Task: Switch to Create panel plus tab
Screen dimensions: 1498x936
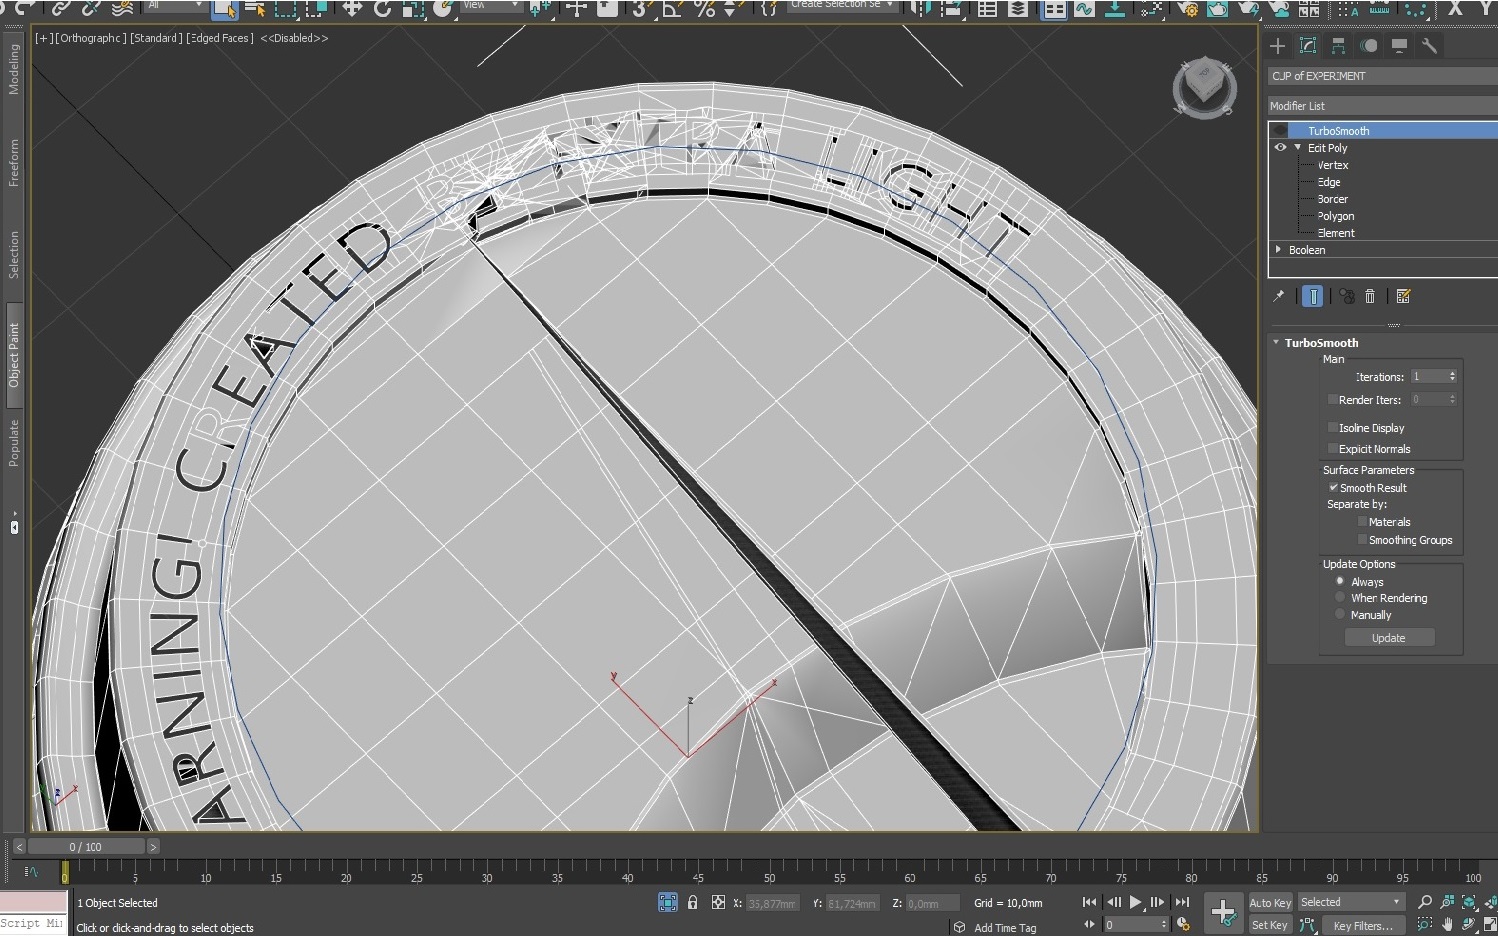Action: [1277, 46]
